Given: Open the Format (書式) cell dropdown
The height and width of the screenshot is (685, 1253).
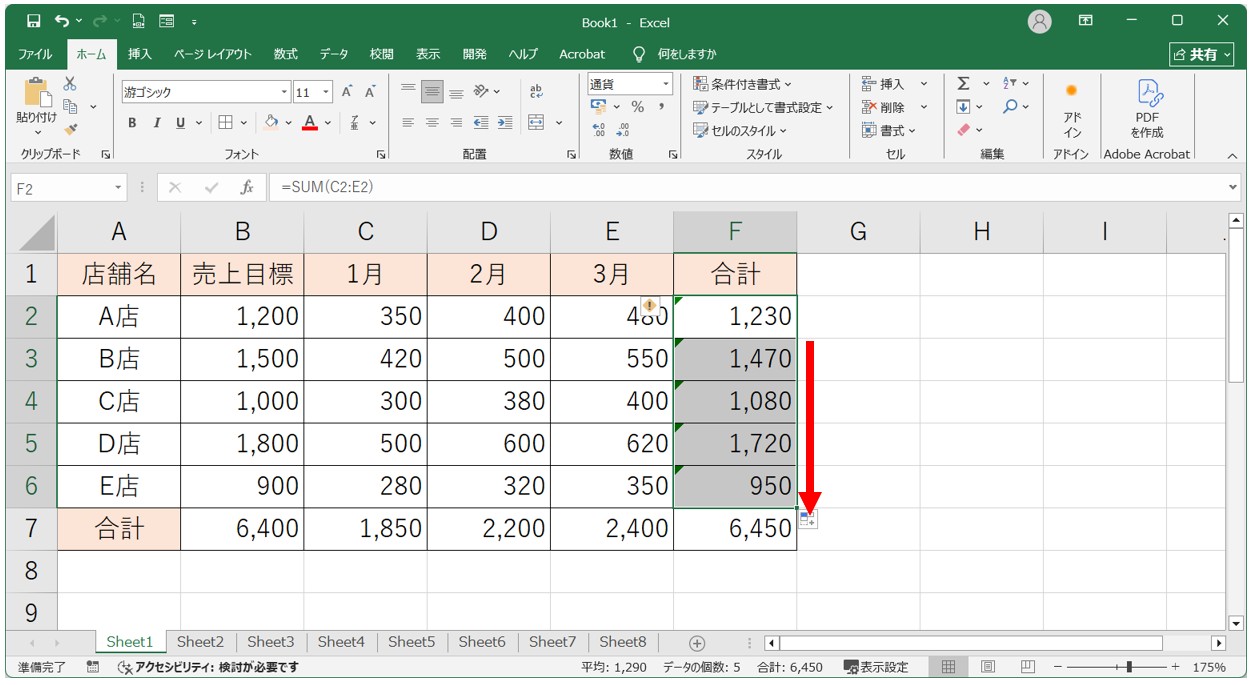Looking at the screenshot, I should (x=888, y=130).
